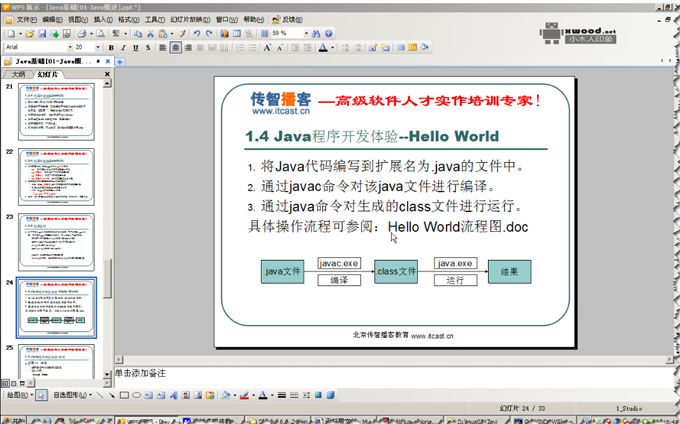The image size is (680, 424).
Task: Open a file with the folder icon
Action: [x=29, y=34]
